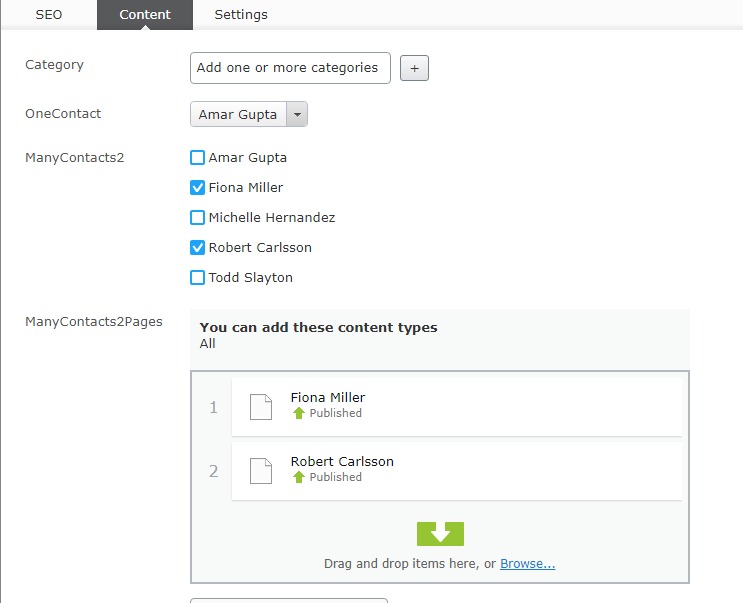Tick the Todd Slayton checkbox
Screen dimensions: 743x603
(198, 278)
